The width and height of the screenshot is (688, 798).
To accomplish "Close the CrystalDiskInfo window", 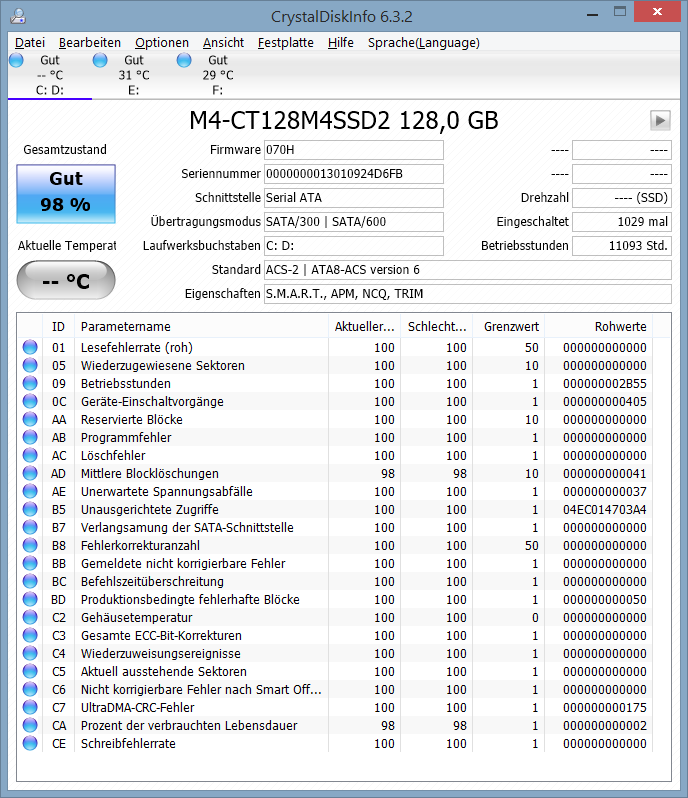I will (x=657, y=11).
